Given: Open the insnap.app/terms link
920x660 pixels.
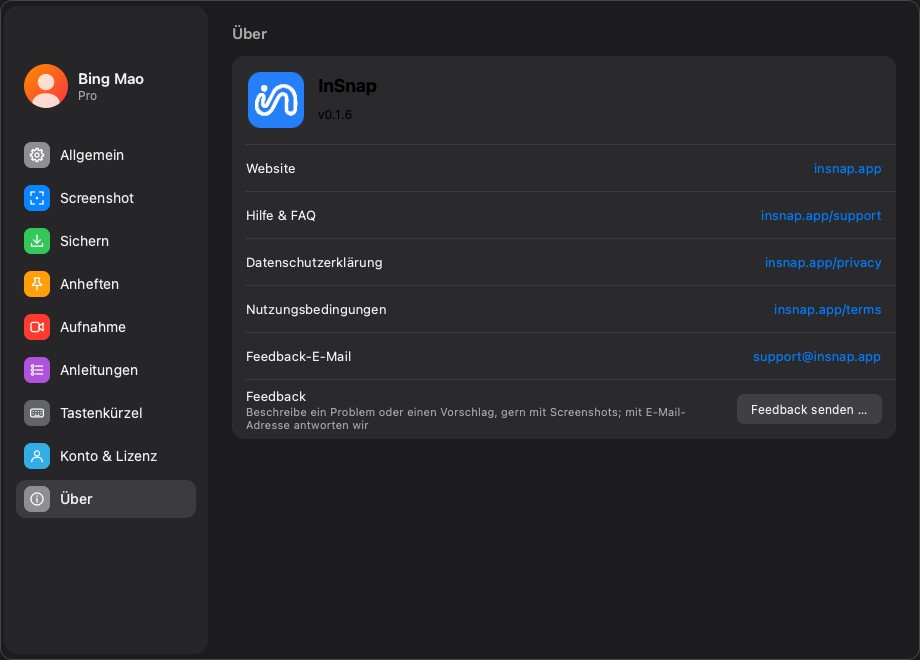Looking at the screenshot, I should point(827,309).
